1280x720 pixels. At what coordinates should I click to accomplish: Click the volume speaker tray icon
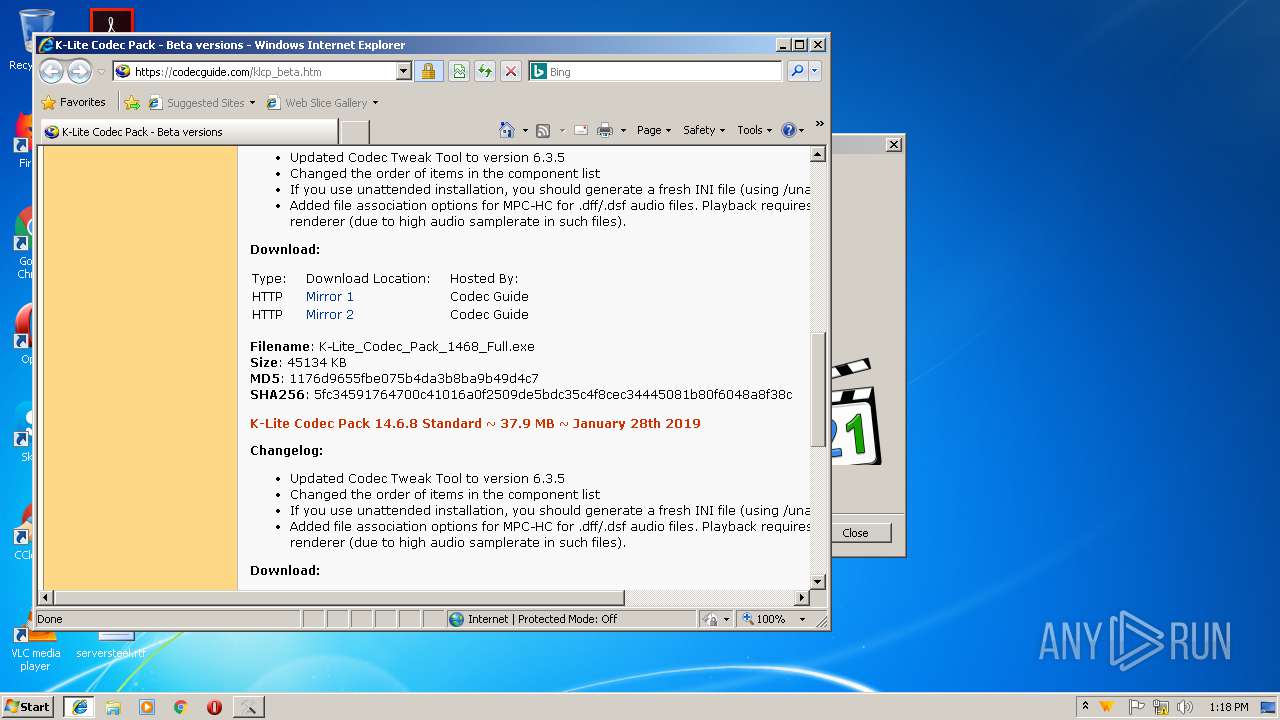(1185, 707)
